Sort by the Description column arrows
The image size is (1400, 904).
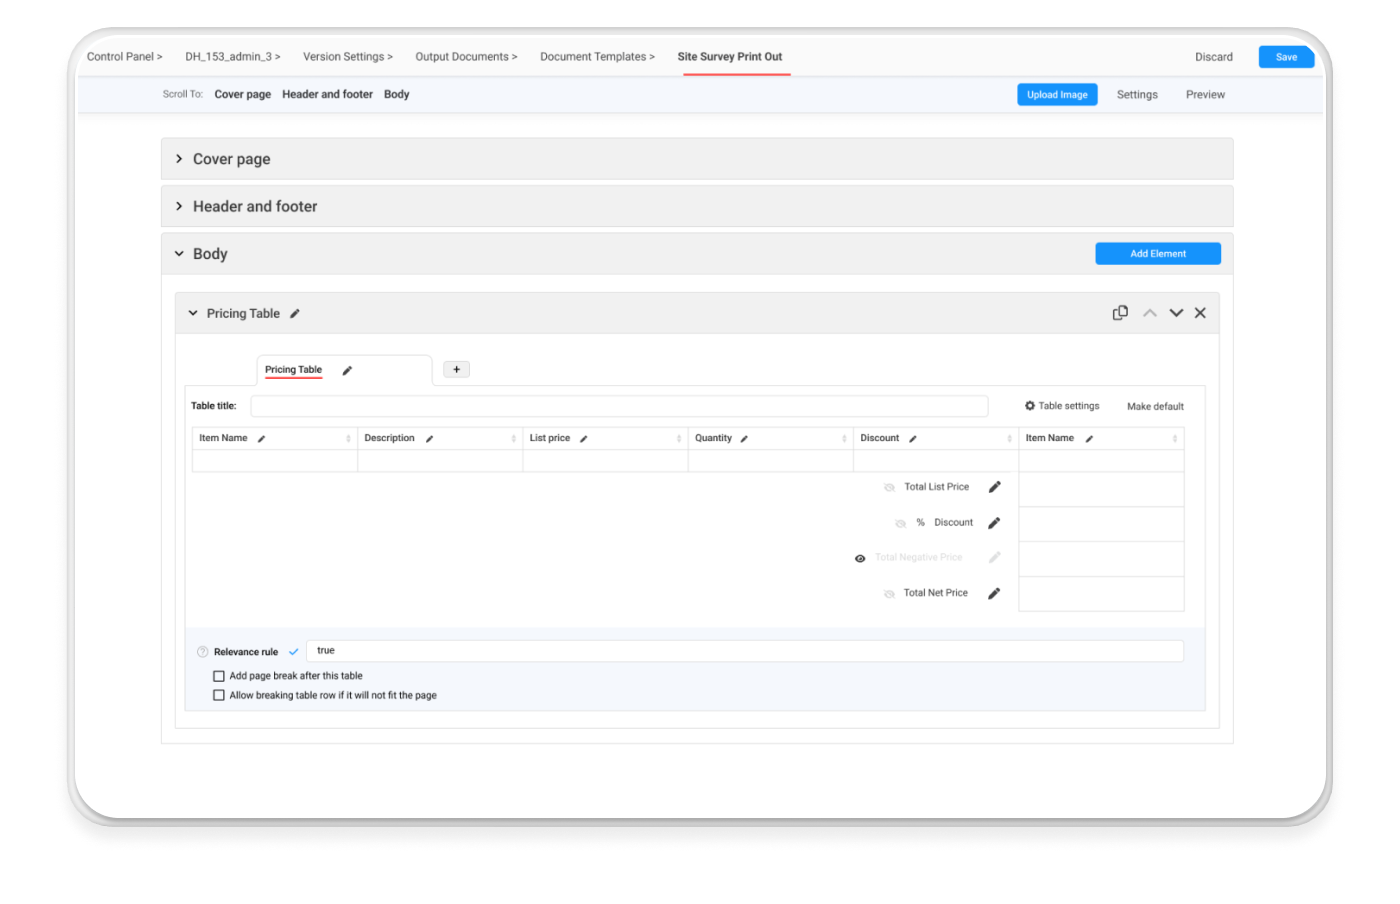point(514,439)
